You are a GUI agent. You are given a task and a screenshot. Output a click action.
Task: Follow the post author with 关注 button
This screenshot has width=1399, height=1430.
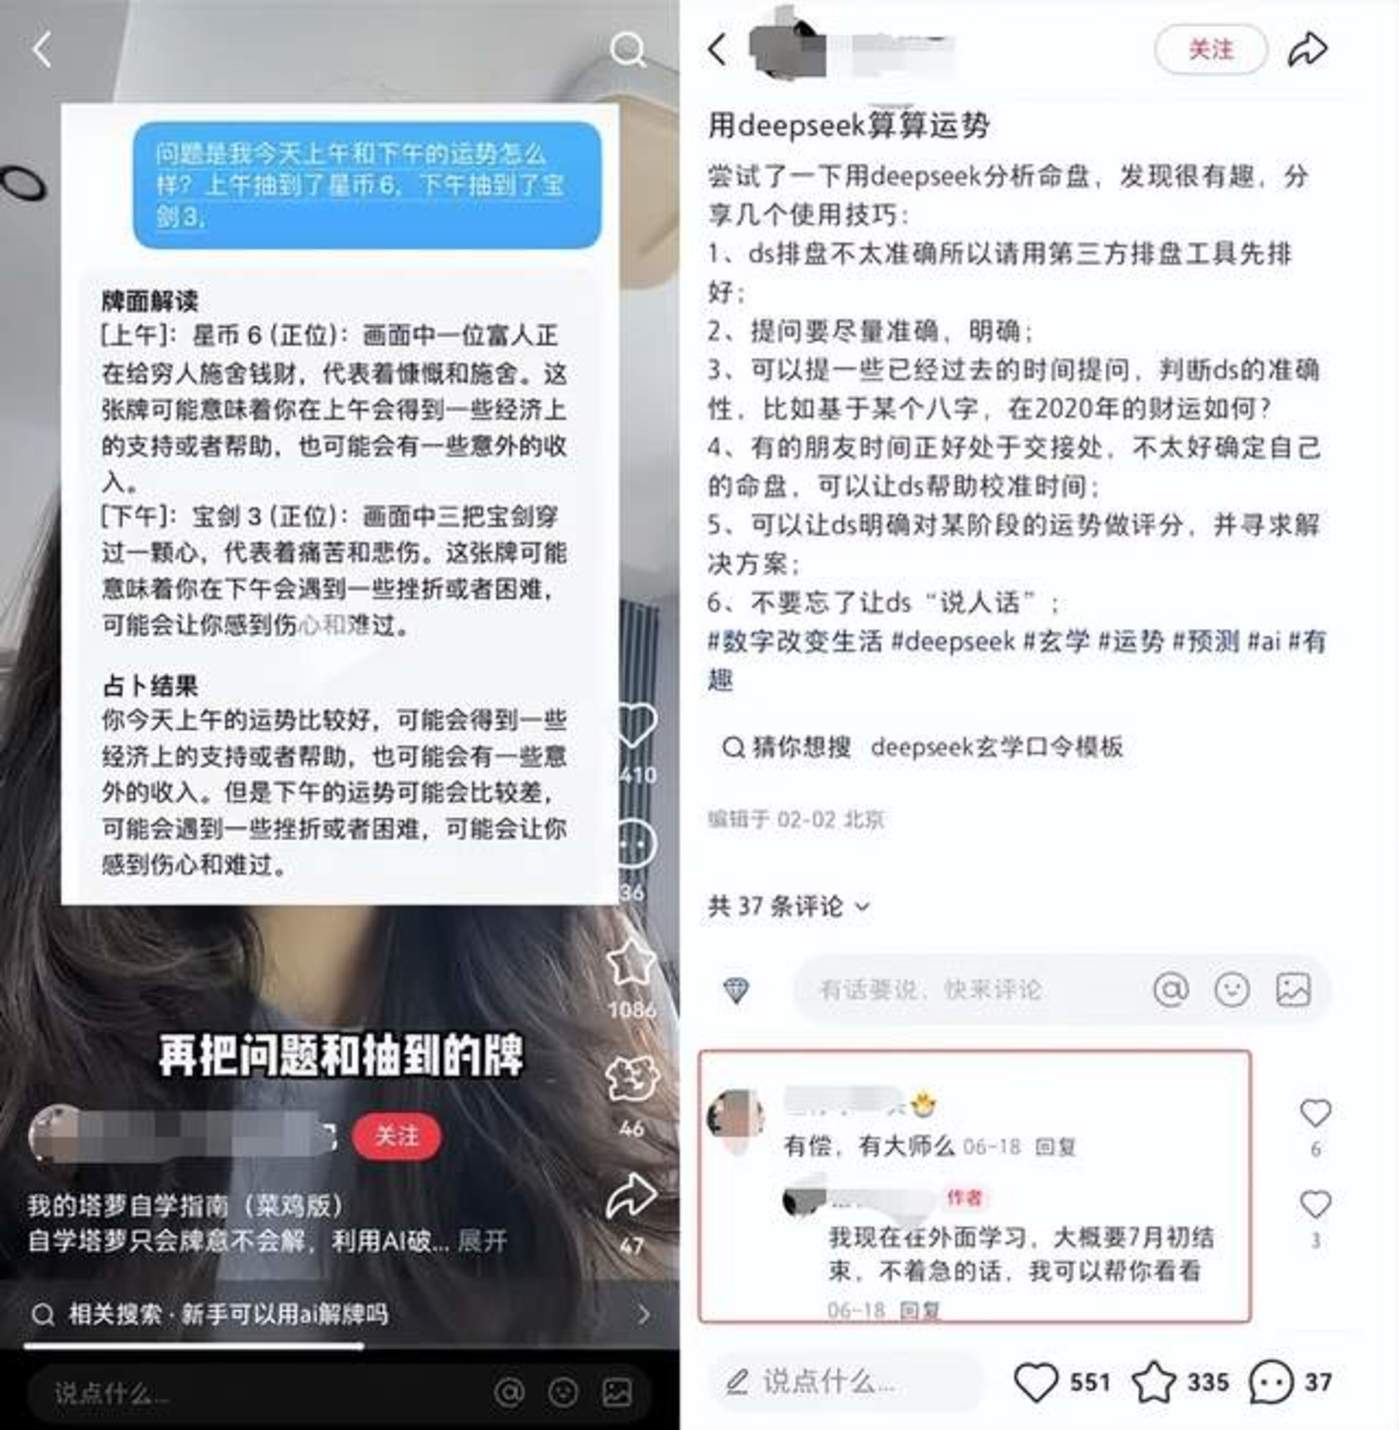(1211, 48)
